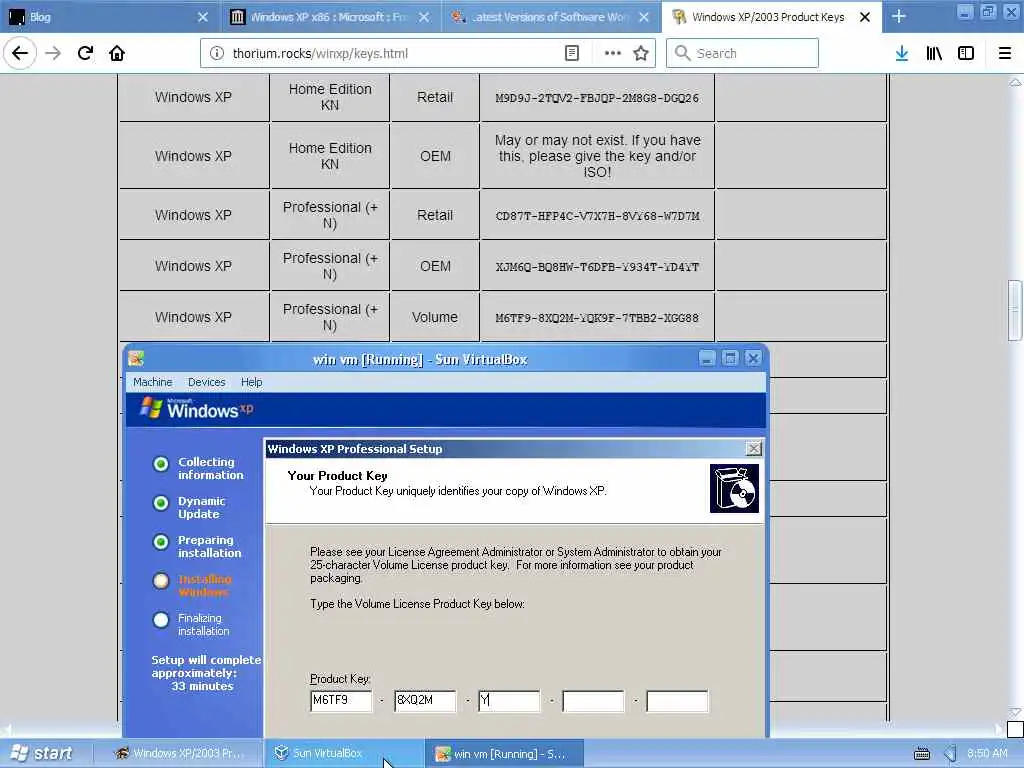Open a new tab with plus icon

[899, 16]
